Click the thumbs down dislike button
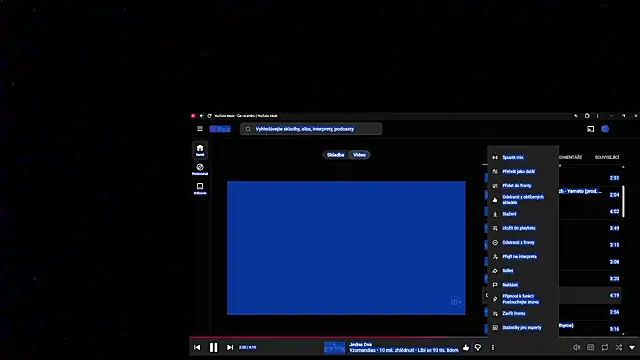Viewport: 640px width, 360px height. tap(478, 347)
